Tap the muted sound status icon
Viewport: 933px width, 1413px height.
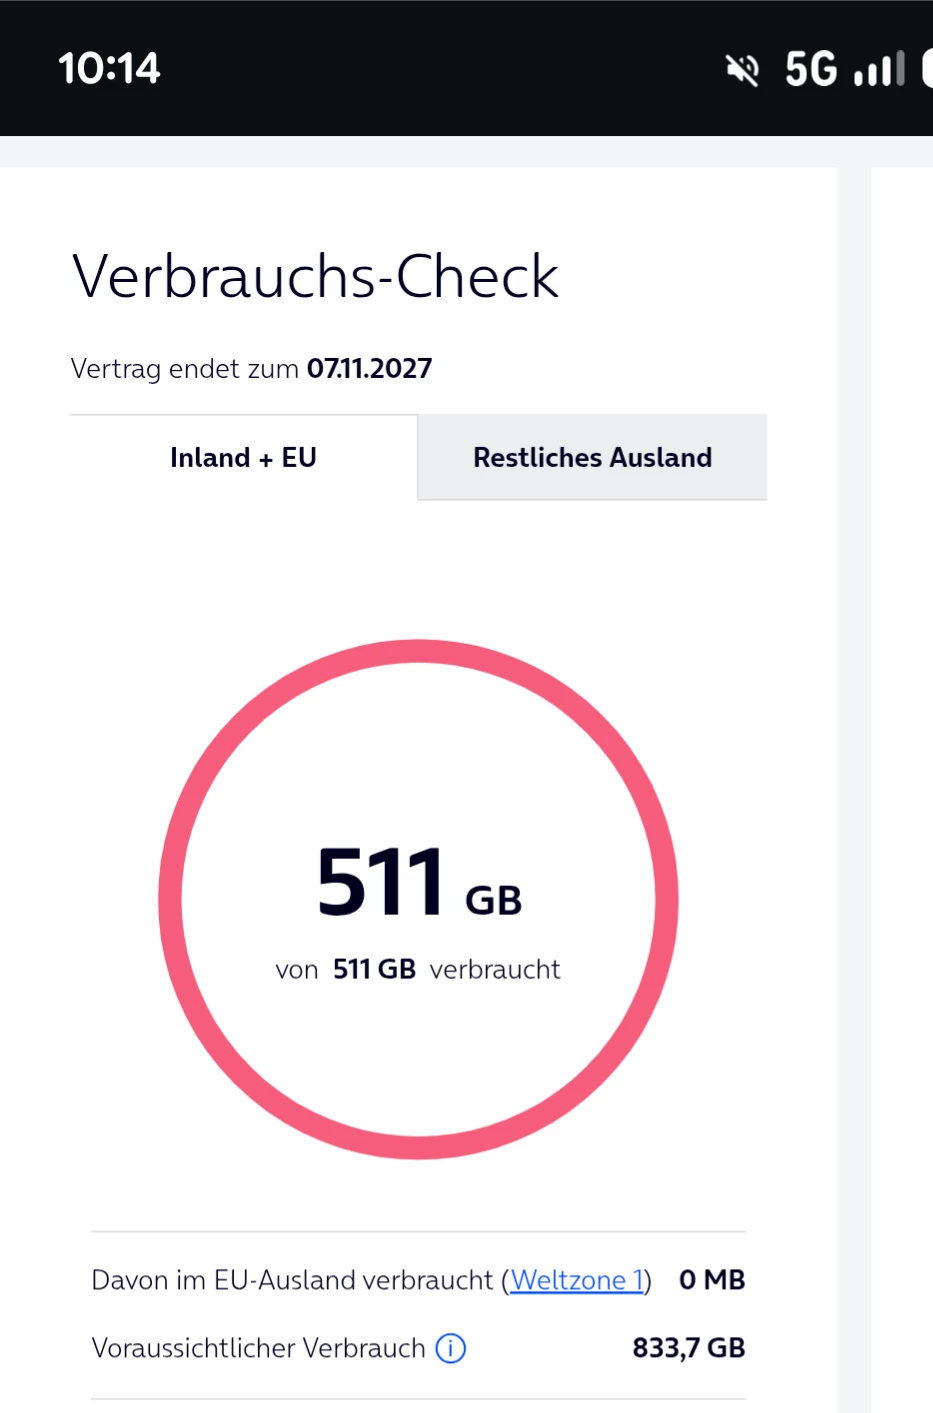tap(742, 70)
